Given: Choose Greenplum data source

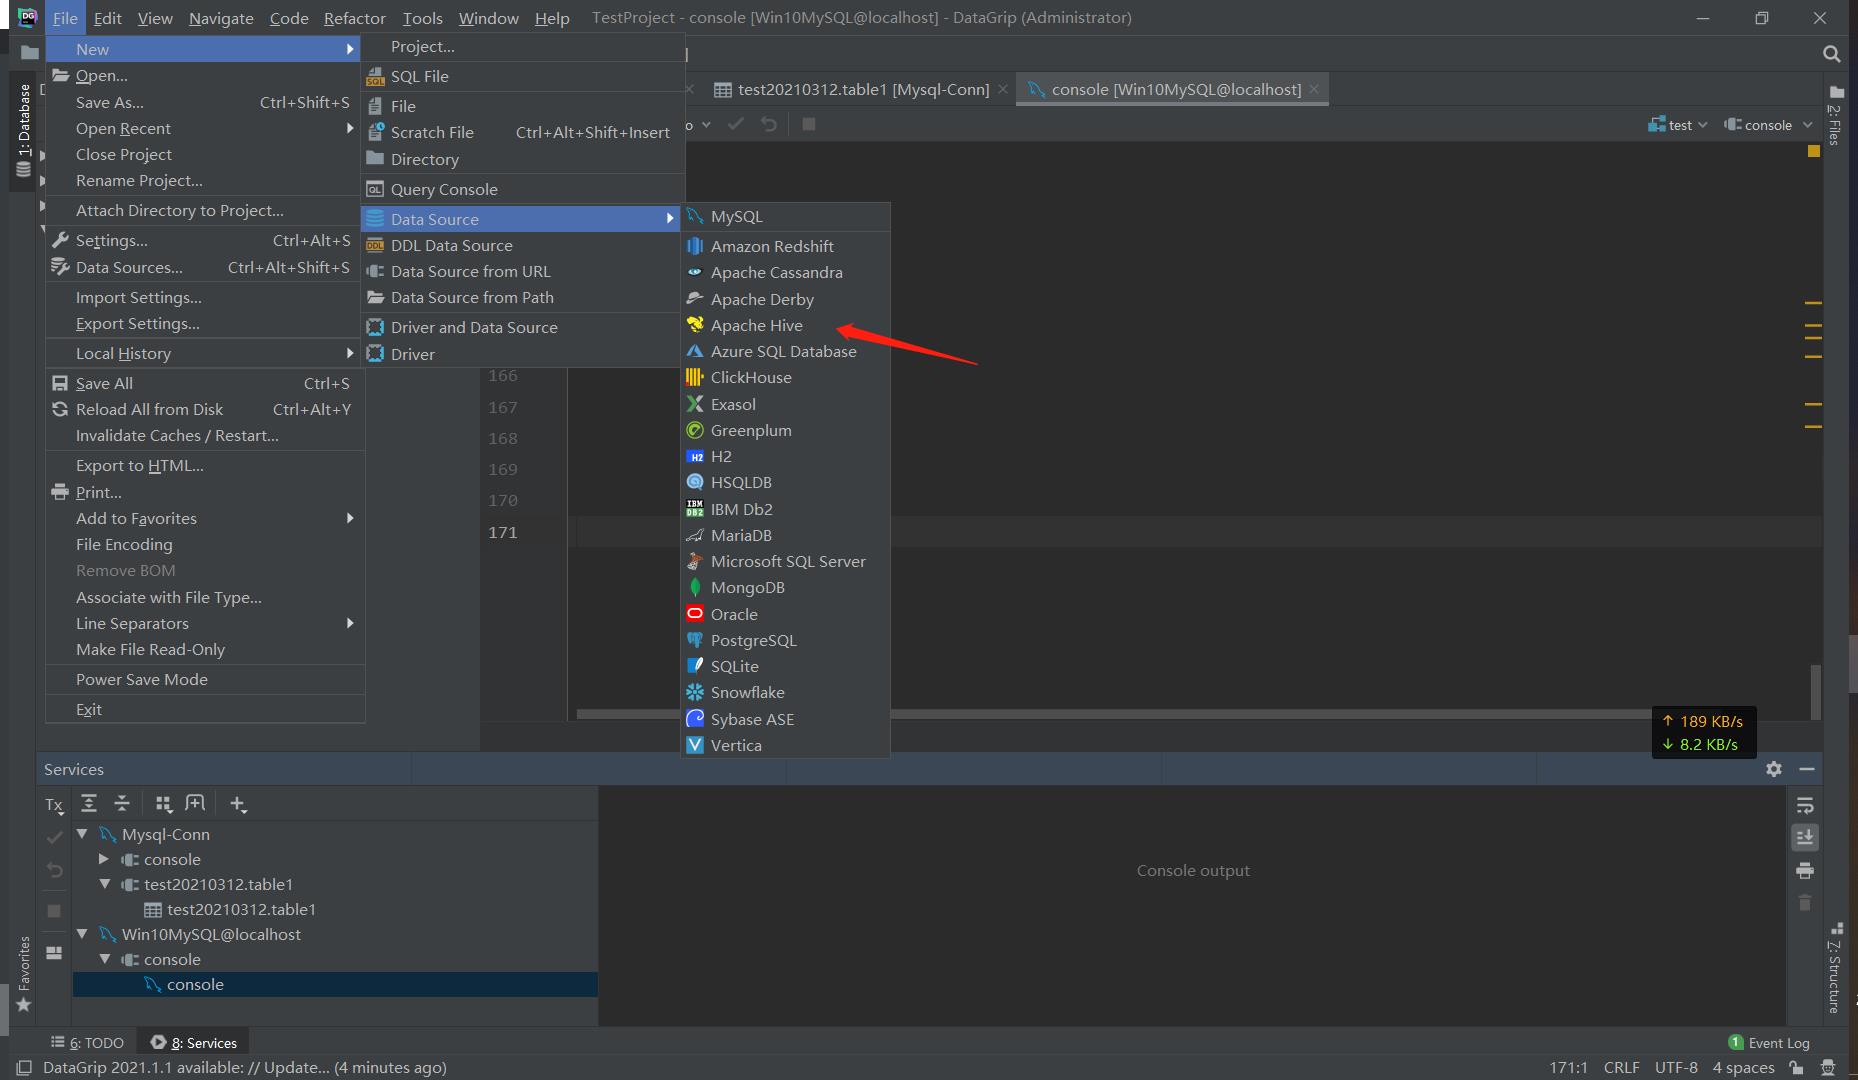Looking at the screenshot, I should pos(785,430).
